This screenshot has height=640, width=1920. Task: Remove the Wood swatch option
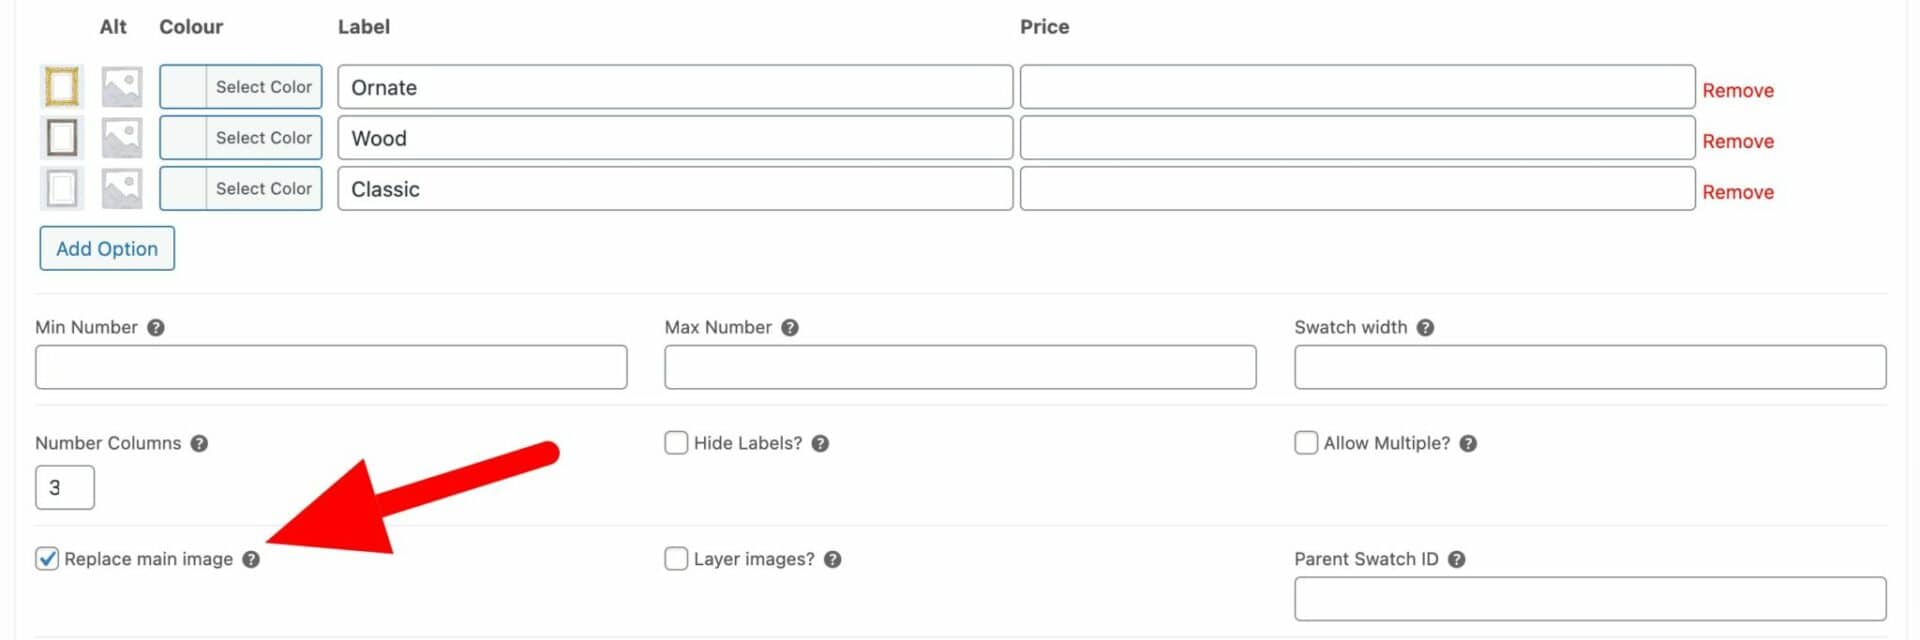tap(1738, 141)
